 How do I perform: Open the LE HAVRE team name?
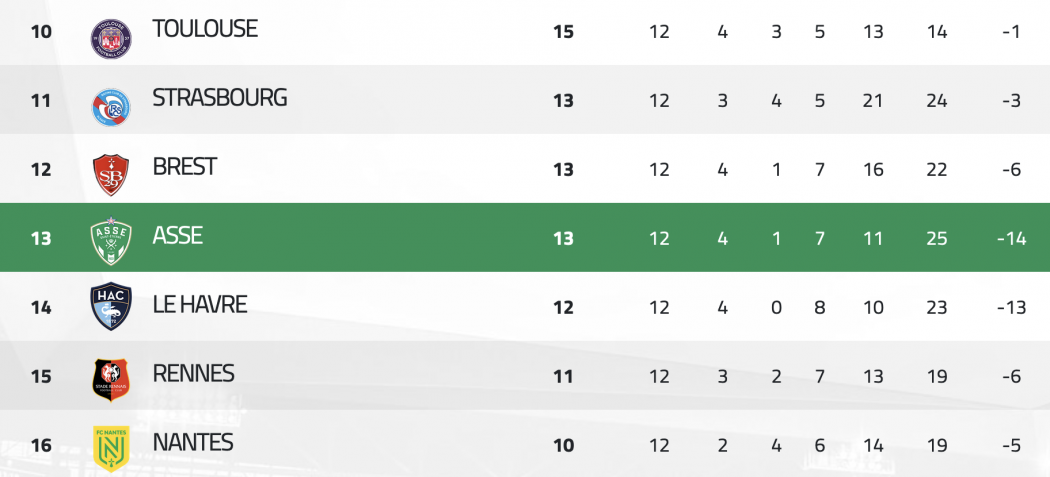200,305
